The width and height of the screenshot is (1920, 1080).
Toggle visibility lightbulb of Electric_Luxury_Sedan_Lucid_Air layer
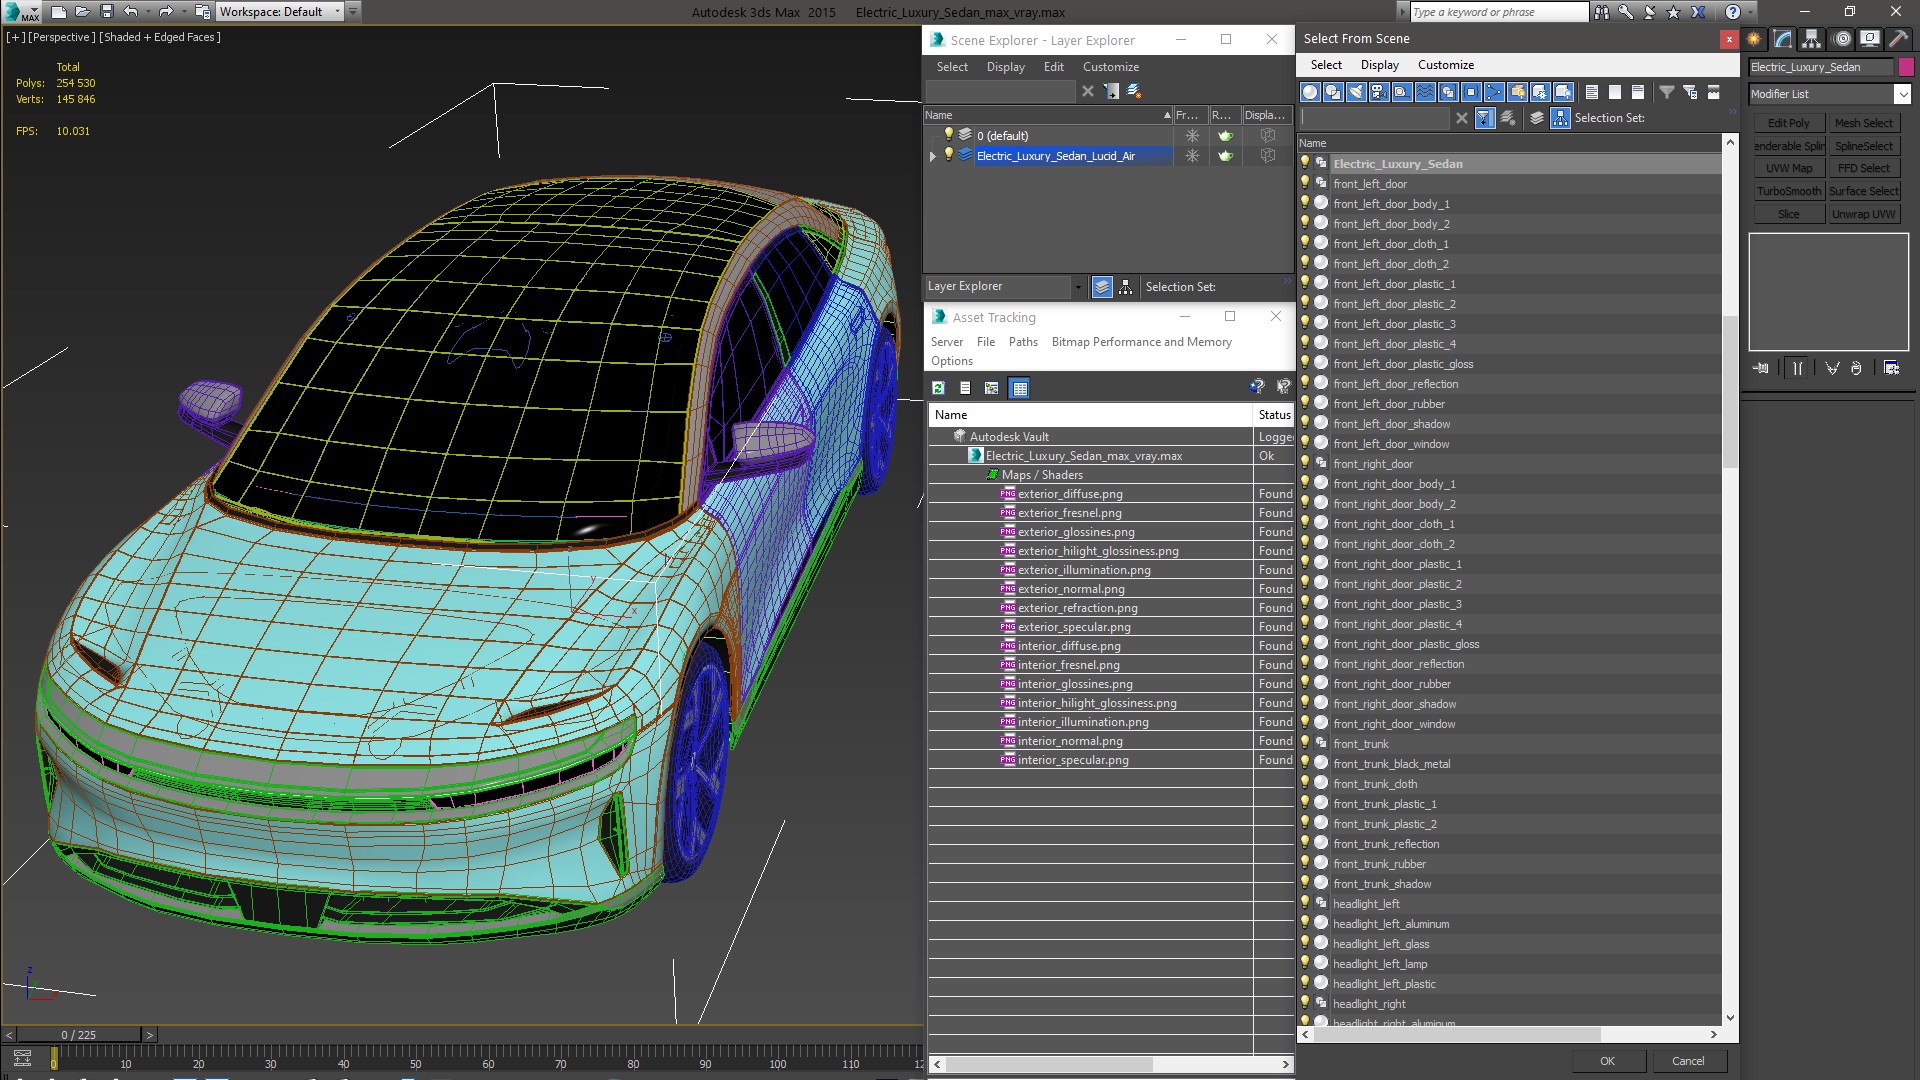[949, 155]
